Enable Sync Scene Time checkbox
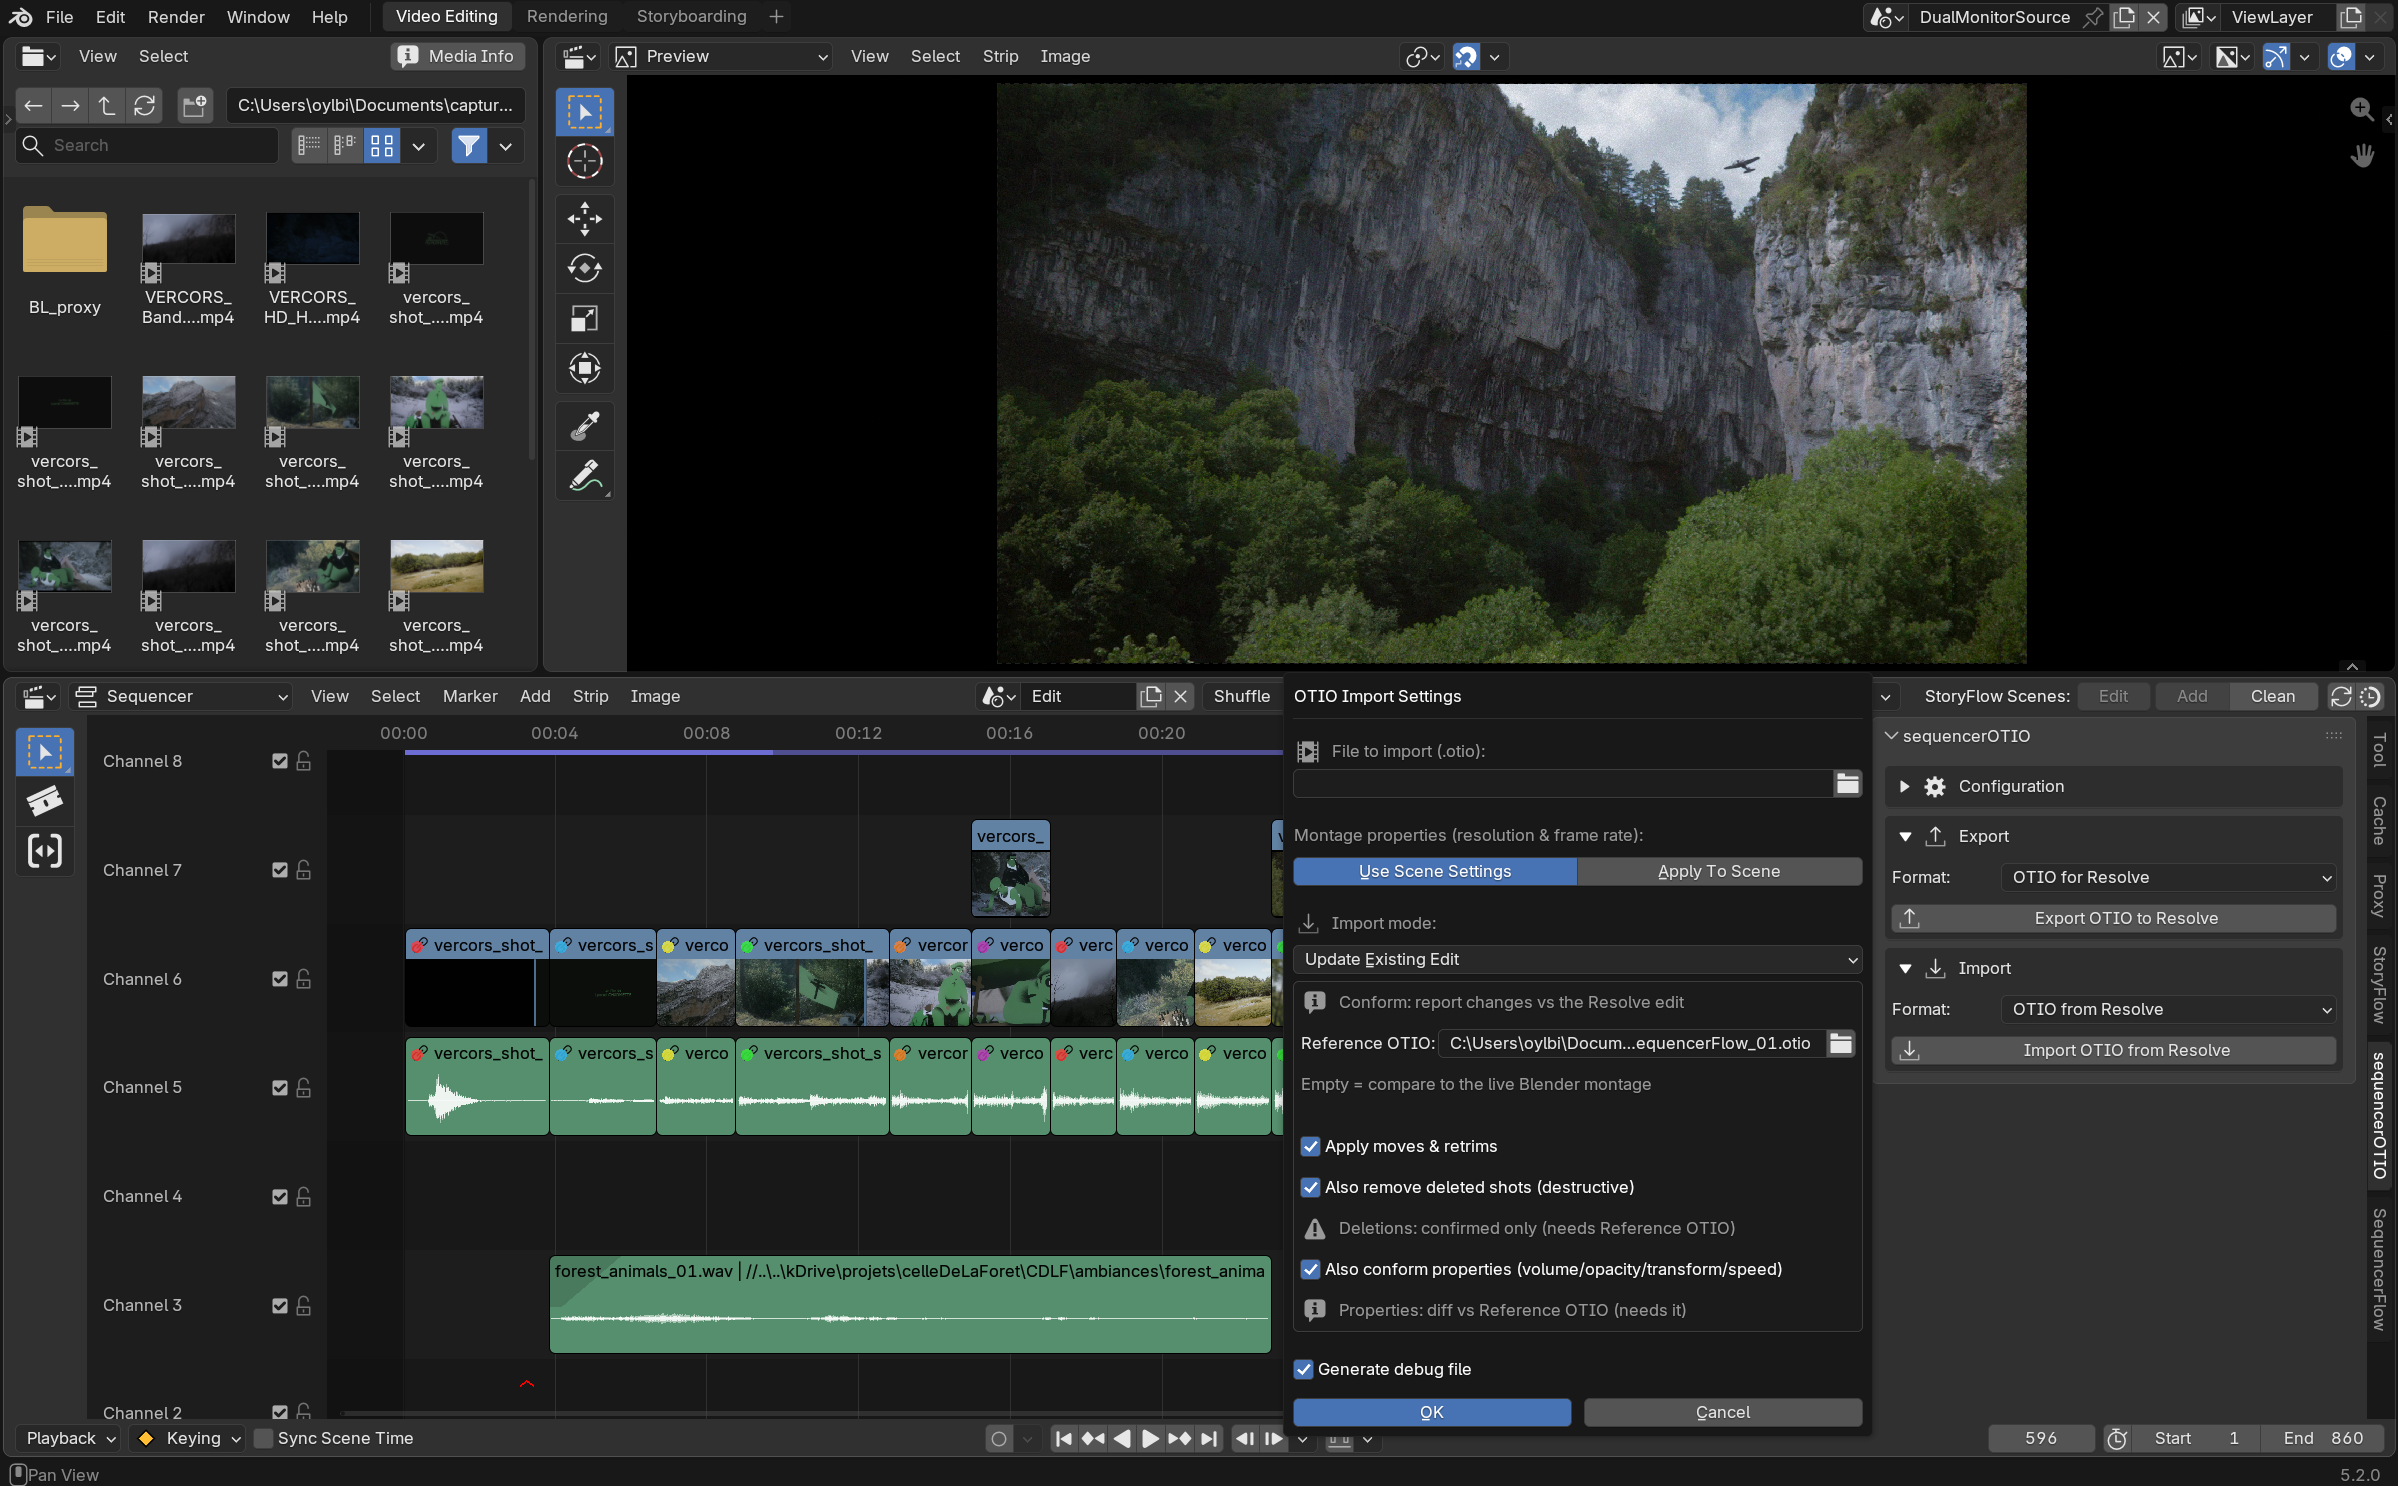2398x1486 pixels. point(264,1438)
